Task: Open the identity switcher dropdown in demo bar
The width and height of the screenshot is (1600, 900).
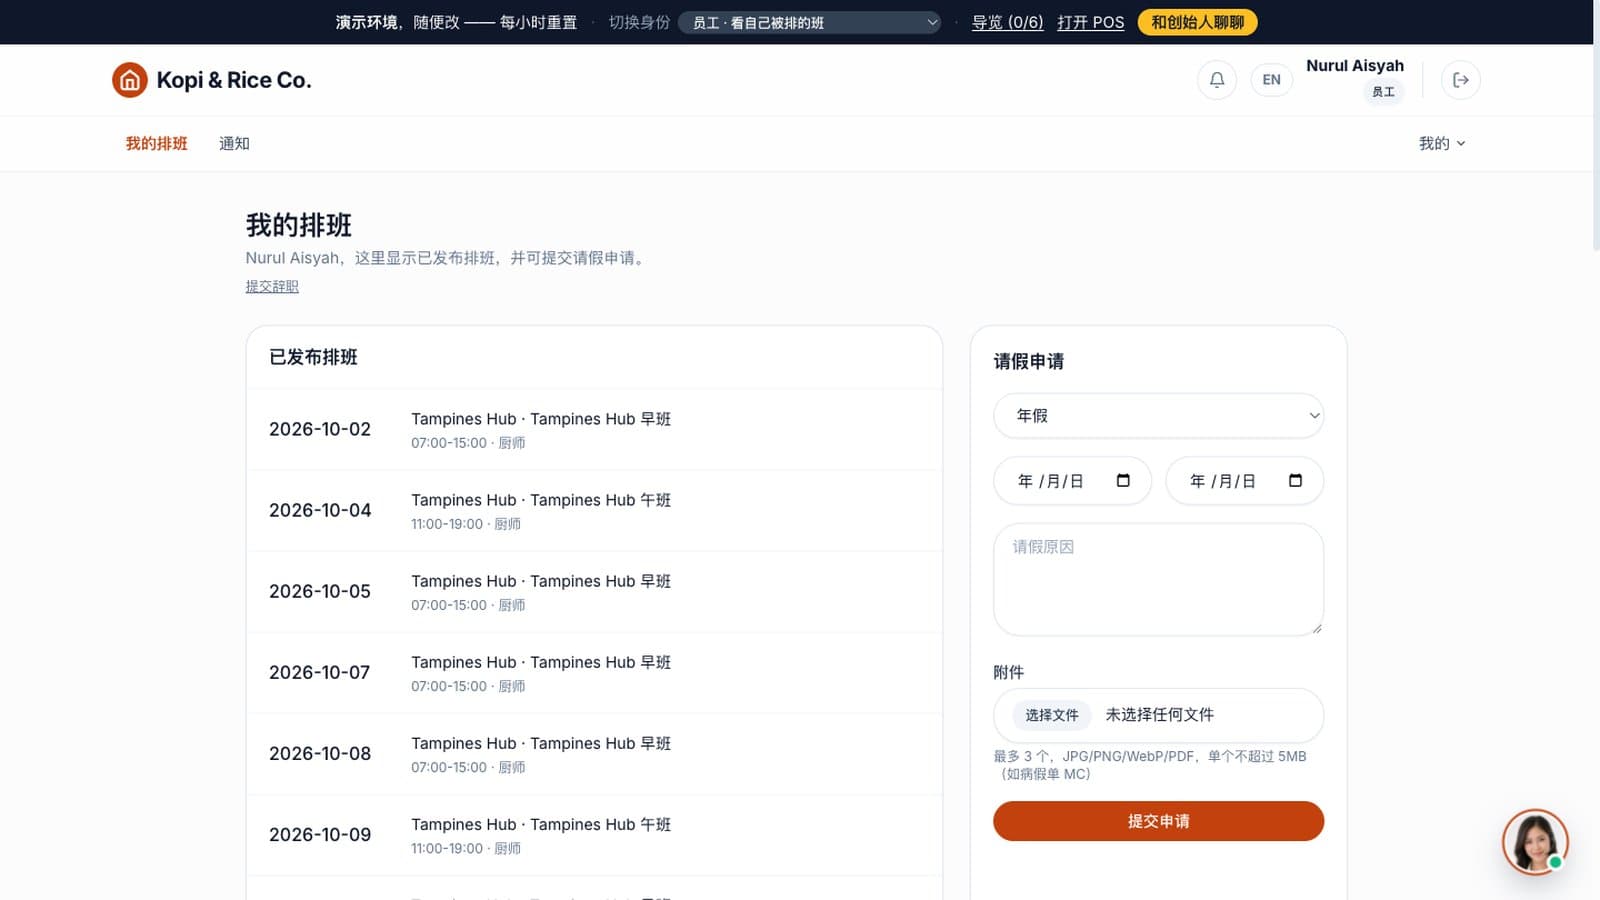Action: point(809,22)
